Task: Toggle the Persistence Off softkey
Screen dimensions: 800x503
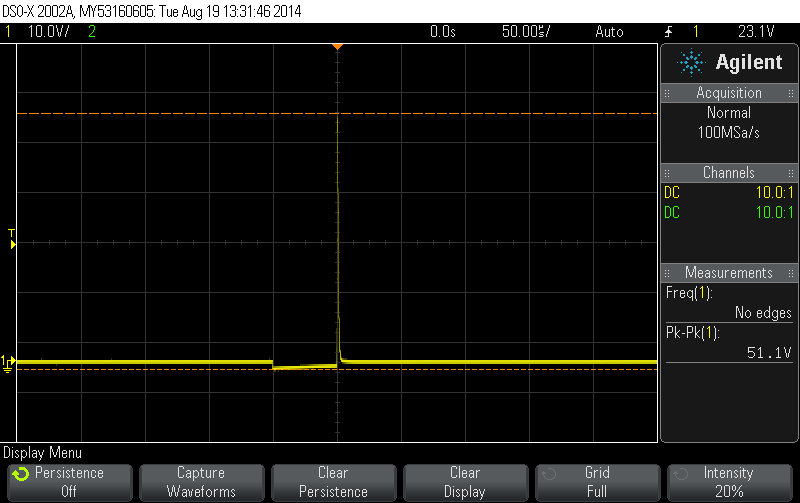Action: point(70,483)
